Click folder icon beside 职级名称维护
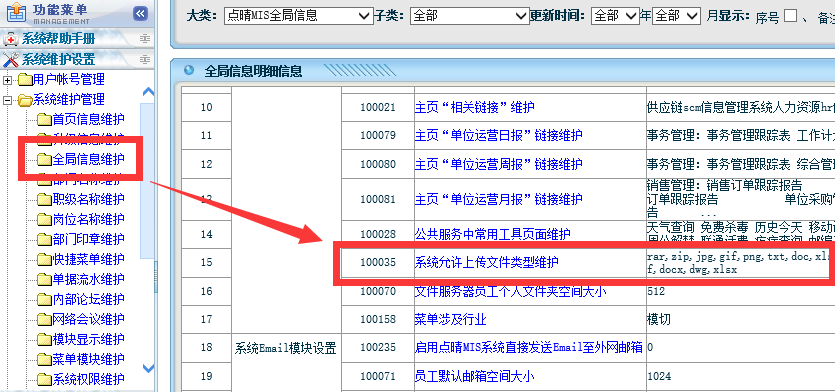835x392 pixels. [44, 199]
